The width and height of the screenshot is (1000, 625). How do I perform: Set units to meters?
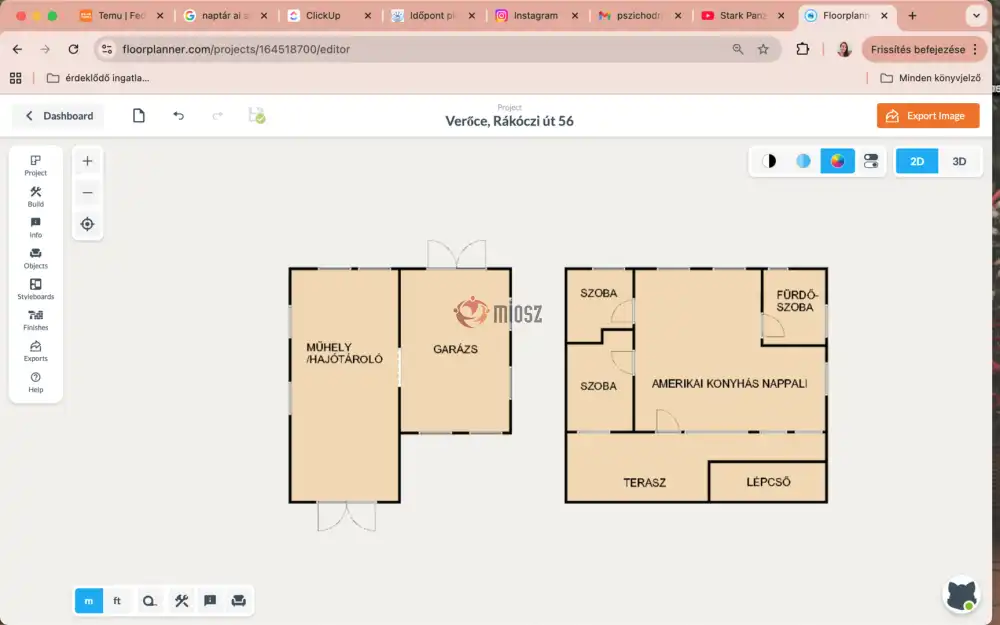click(x=89, y=601)
